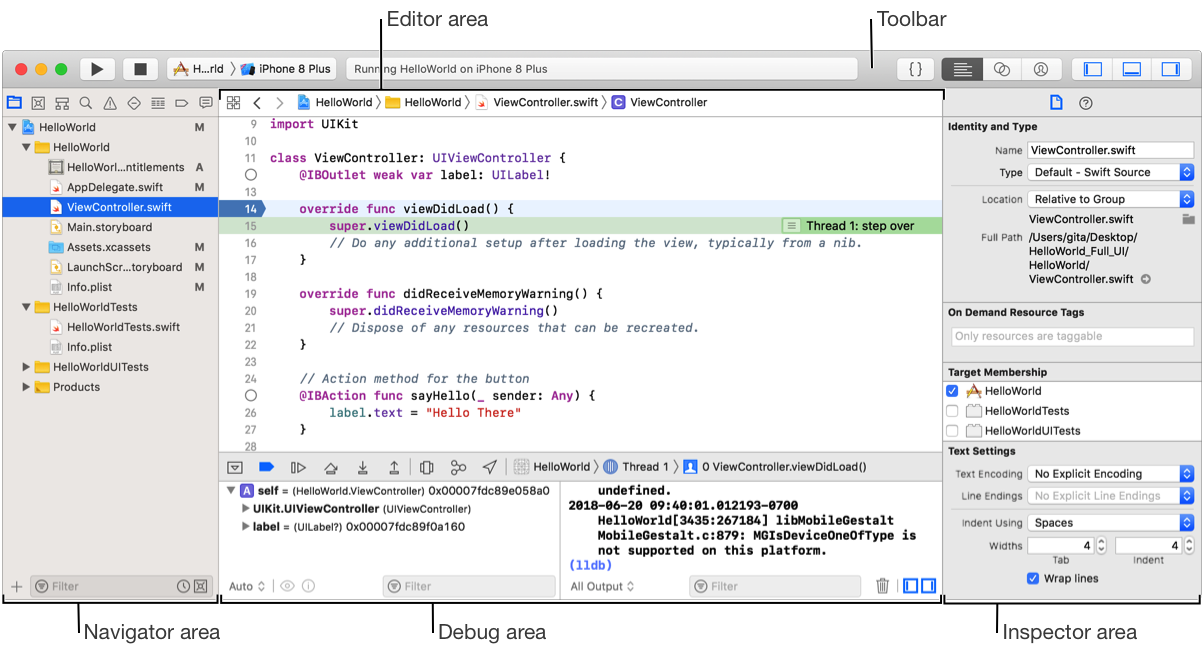Open the find navigator magnifier tab

[x=86, y=103]
